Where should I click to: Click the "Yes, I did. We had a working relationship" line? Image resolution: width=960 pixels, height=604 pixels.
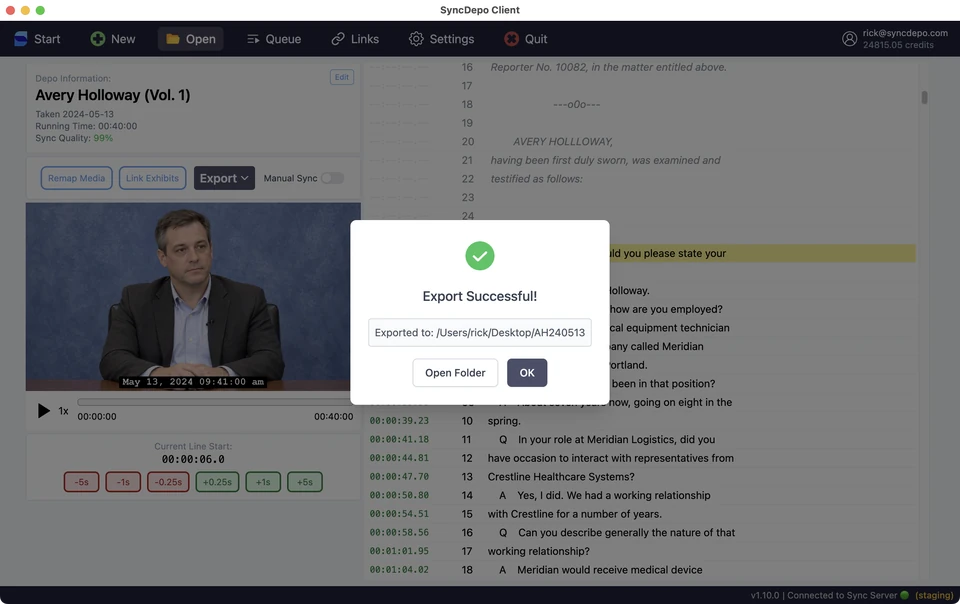(613, 495)
